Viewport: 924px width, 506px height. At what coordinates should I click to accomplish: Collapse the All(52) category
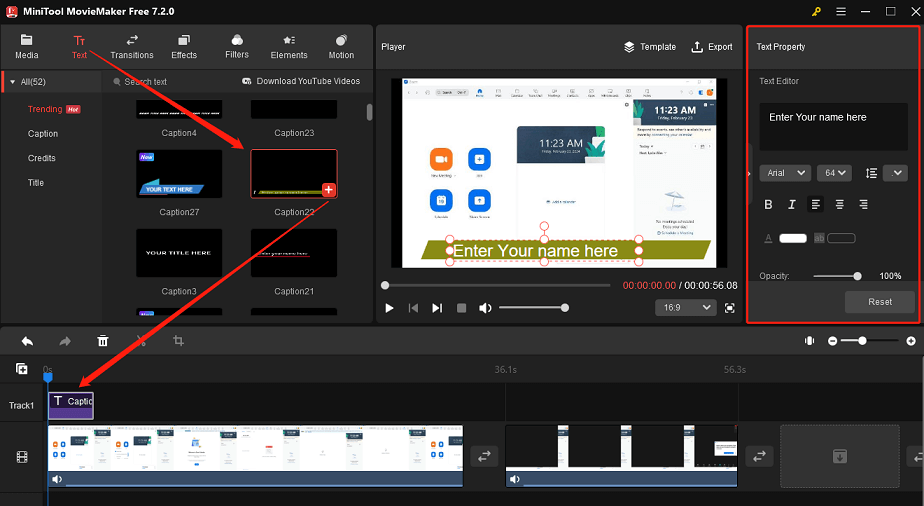[12, 82]
